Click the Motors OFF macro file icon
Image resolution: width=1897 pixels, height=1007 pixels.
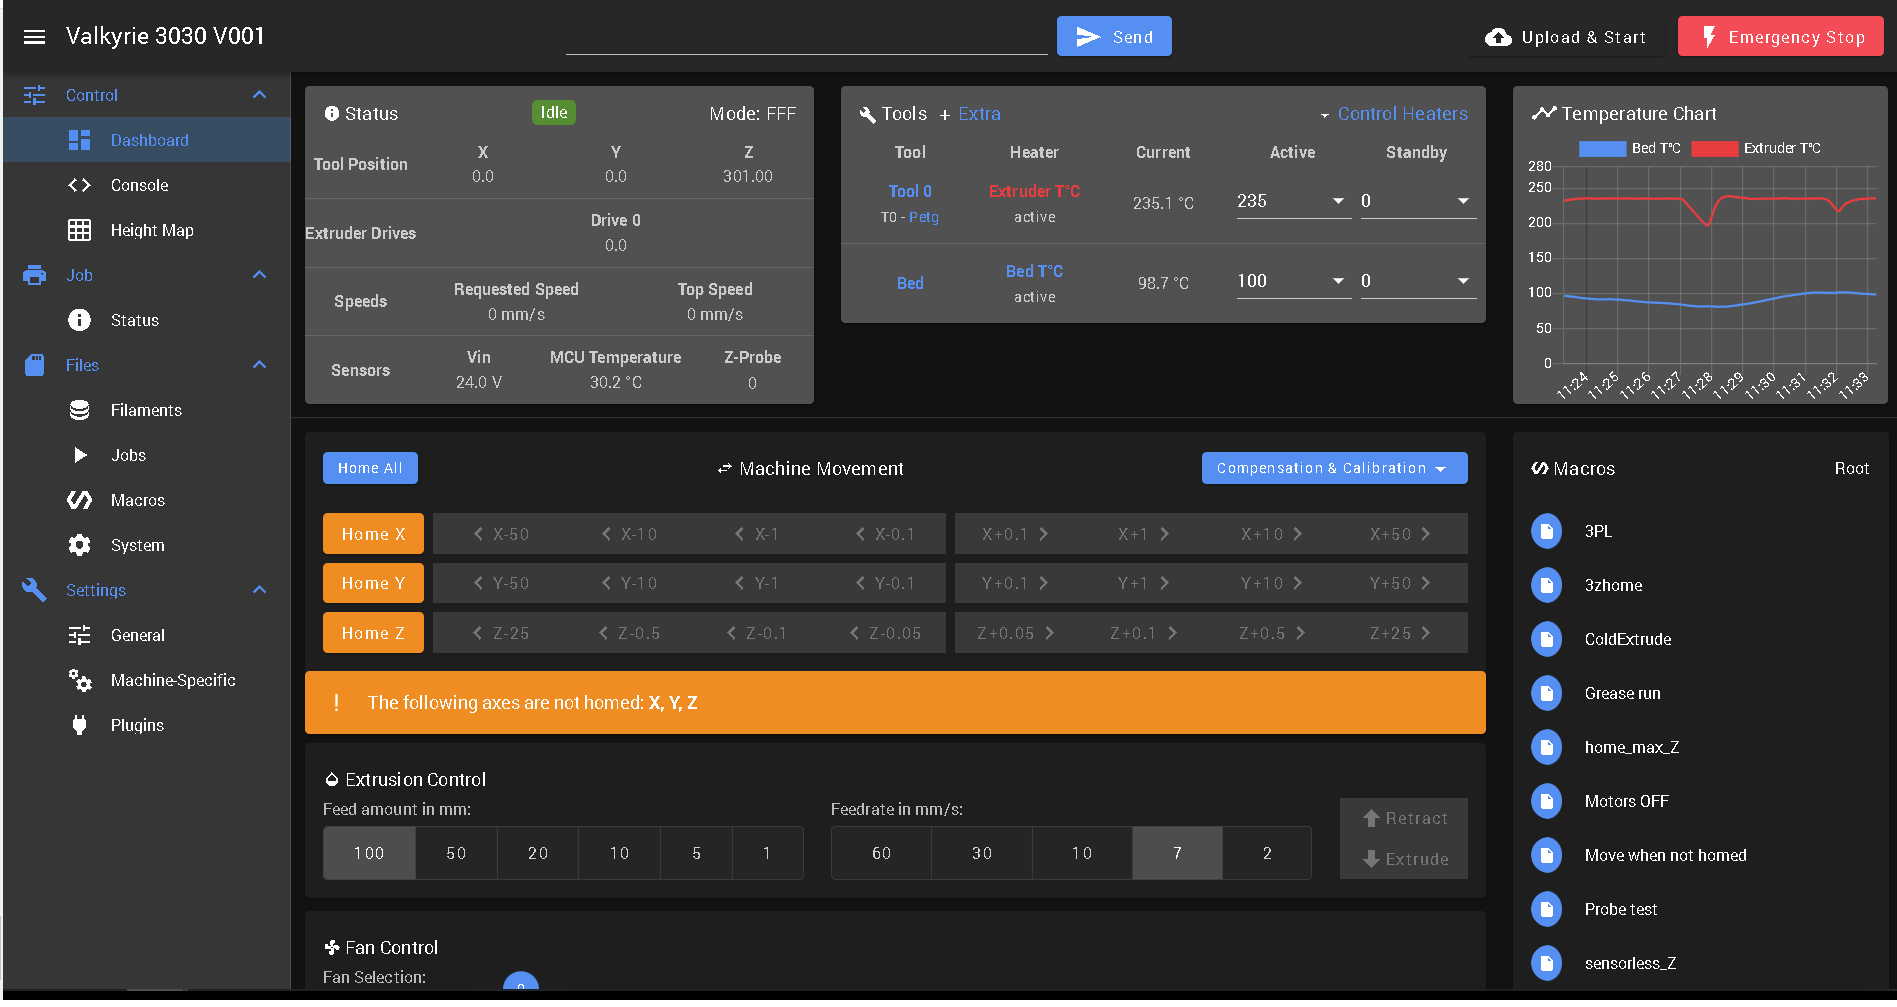tap(1546, 801)
